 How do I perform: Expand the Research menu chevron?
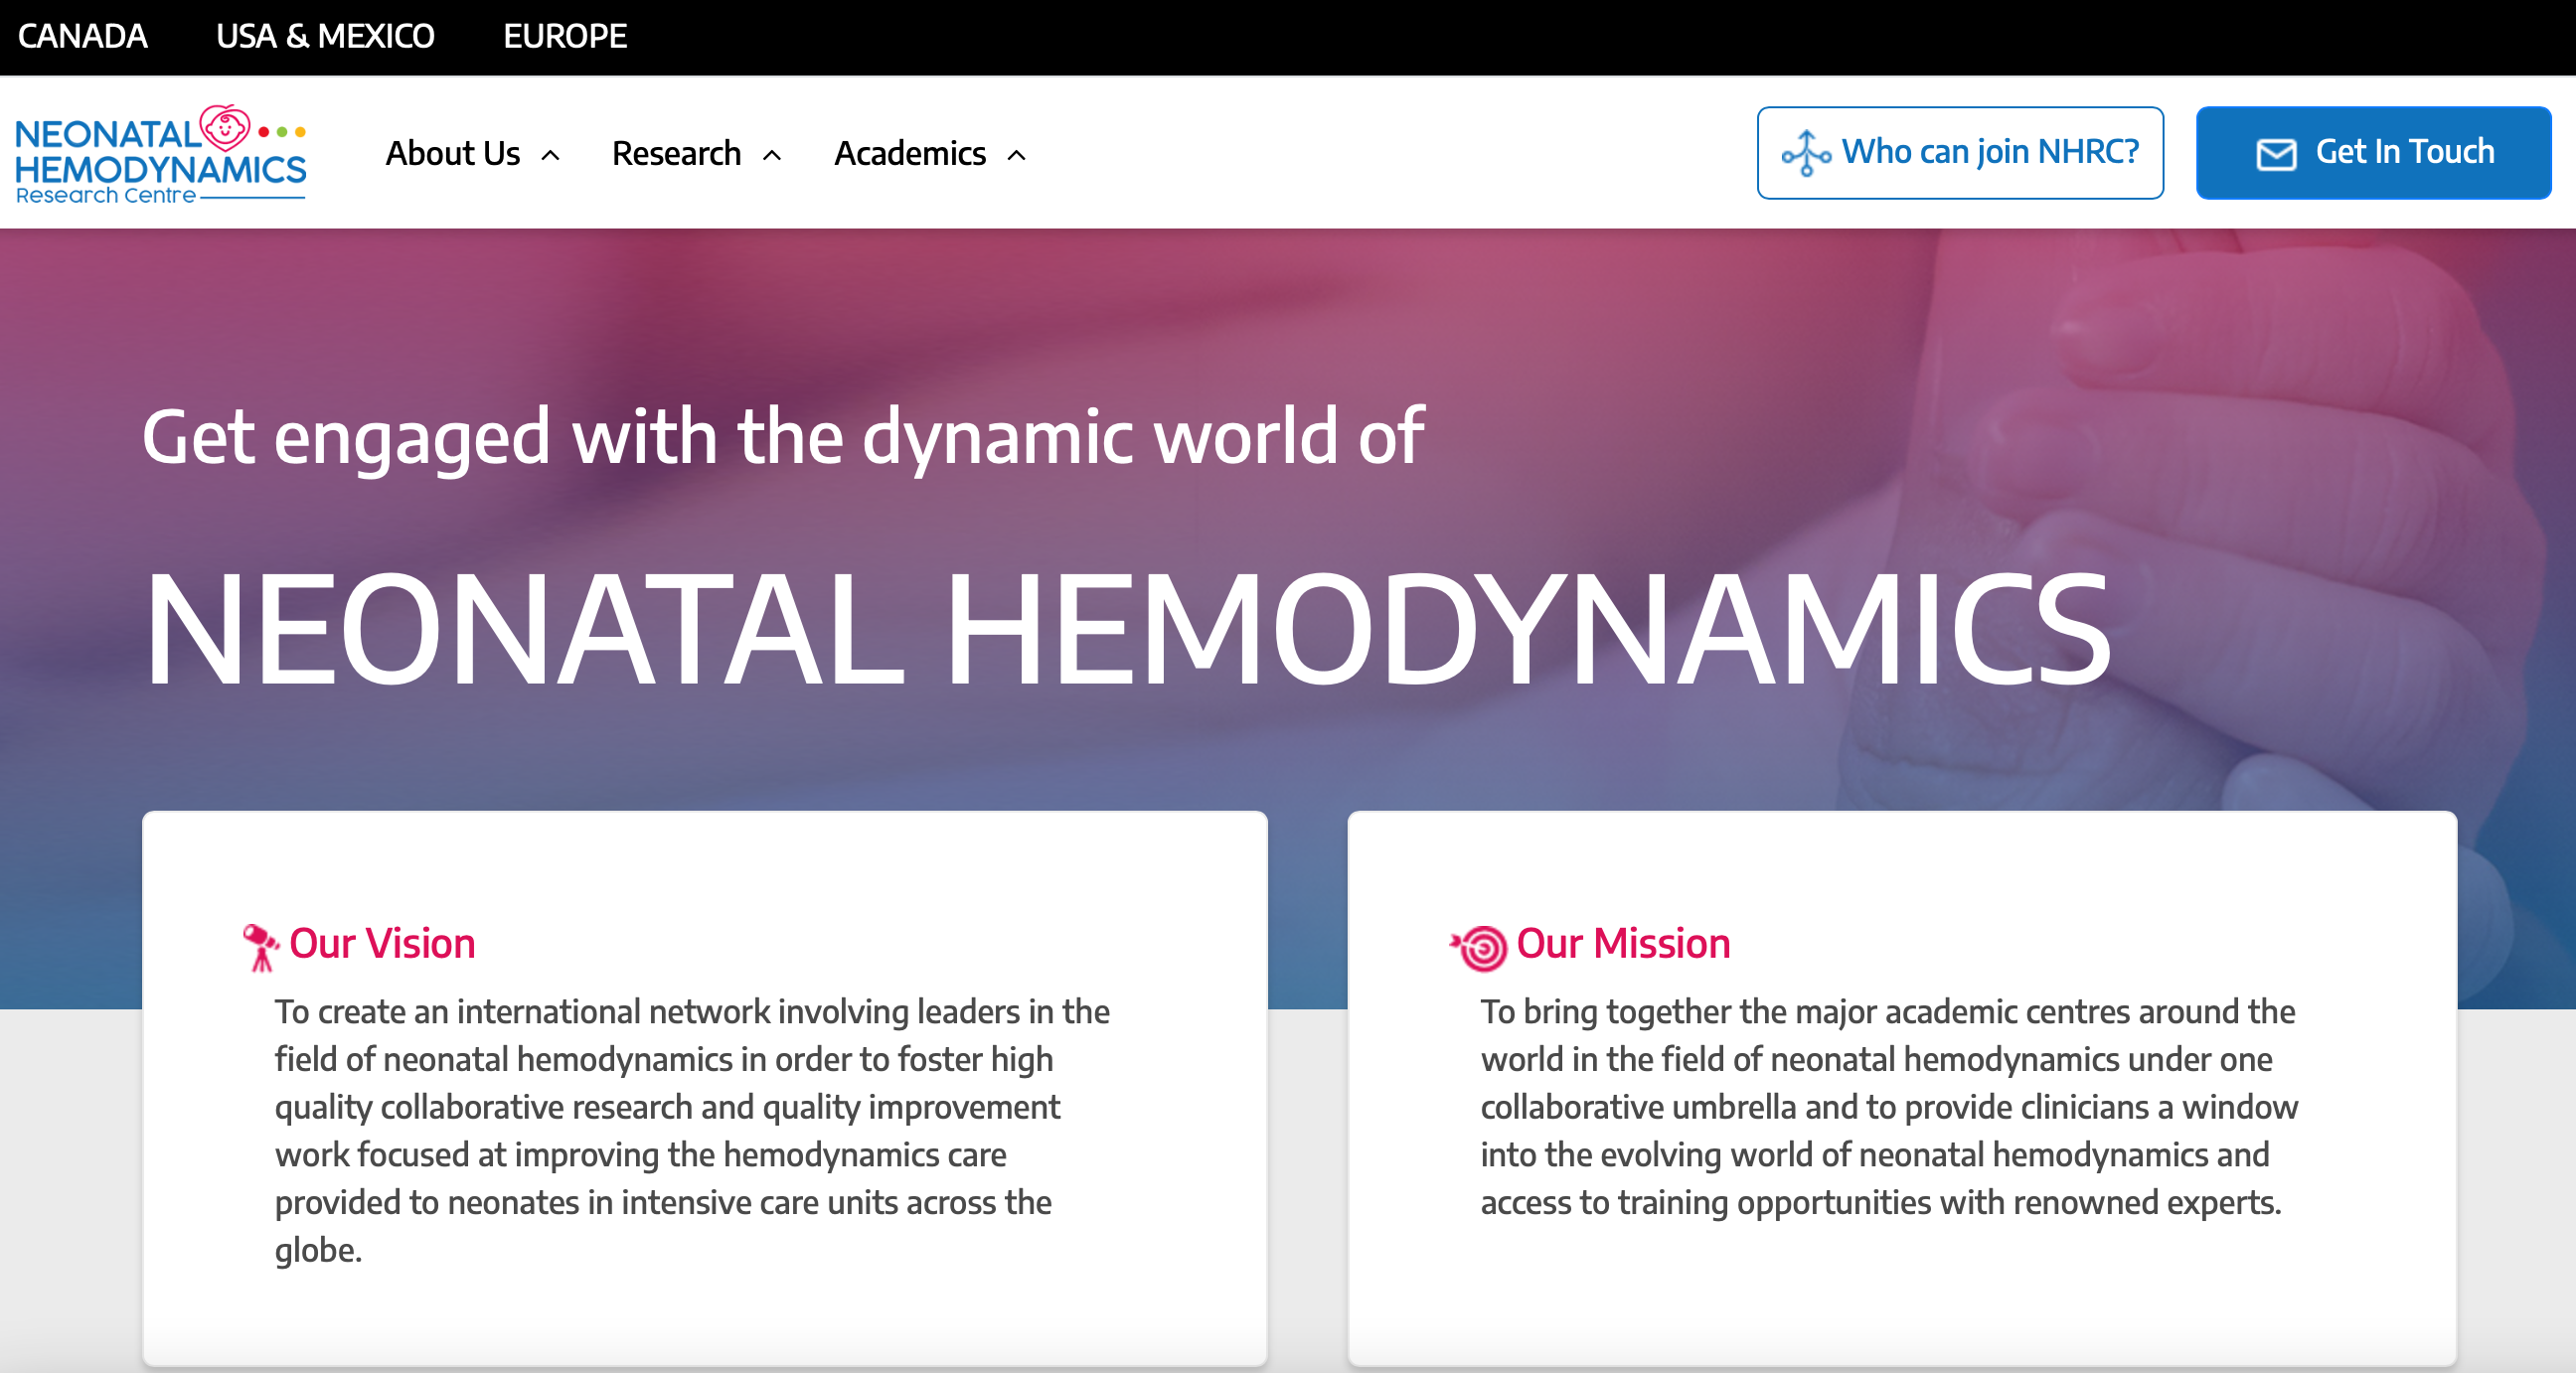coord(772,155)
